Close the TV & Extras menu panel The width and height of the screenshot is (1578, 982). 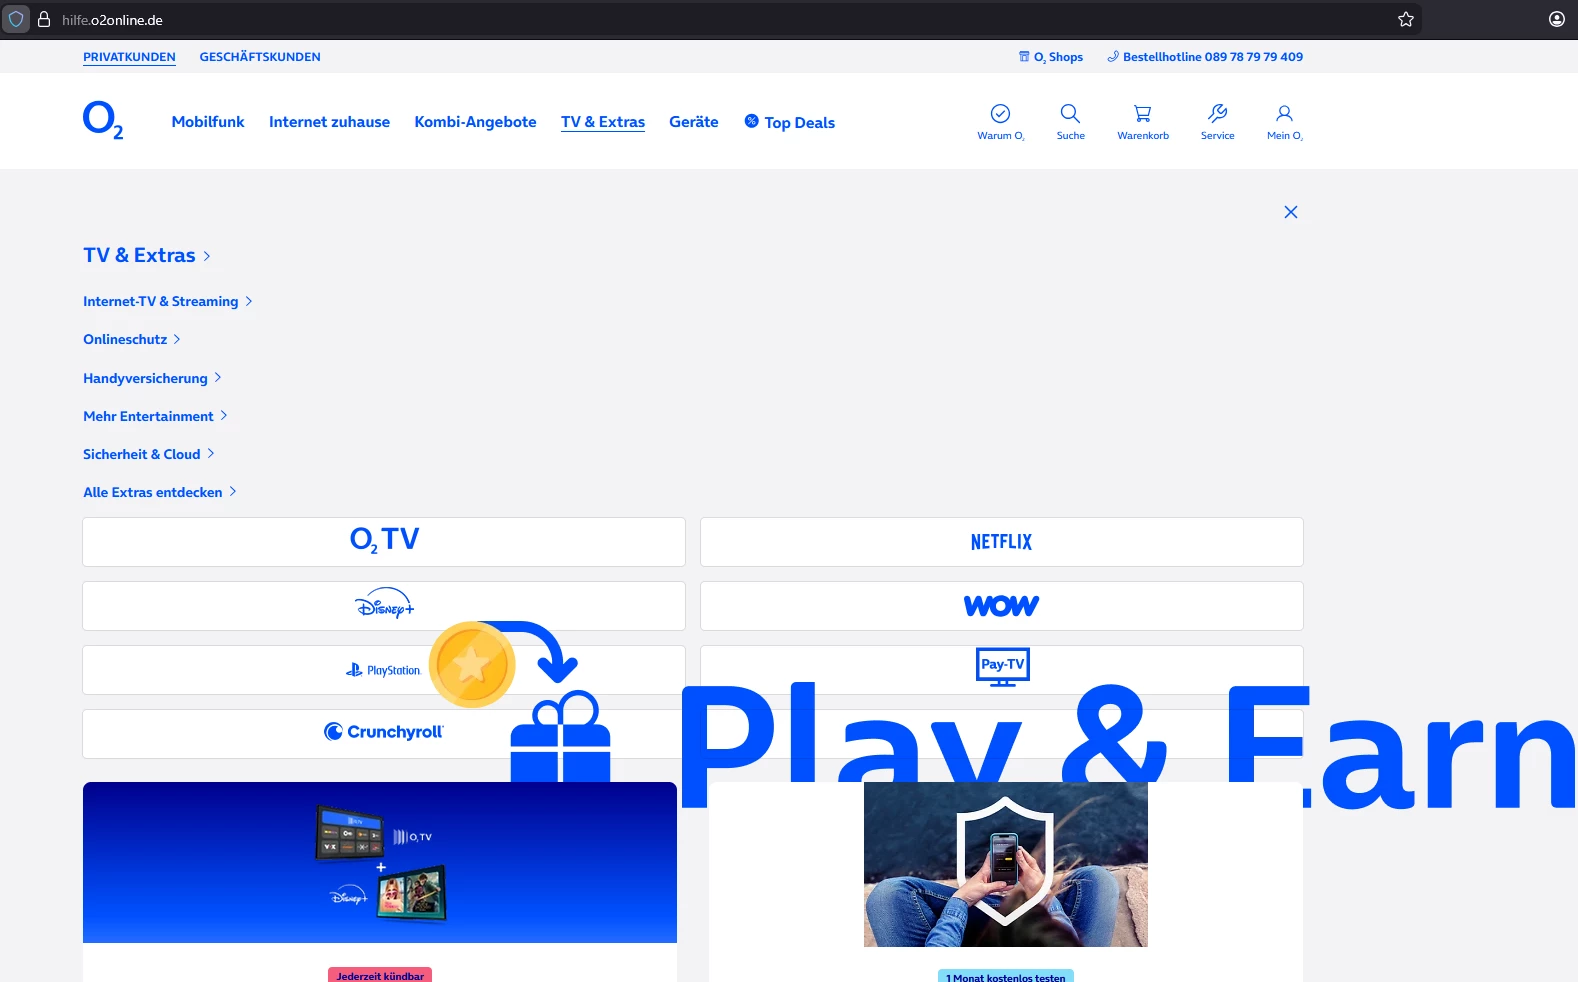[1291, 212]
